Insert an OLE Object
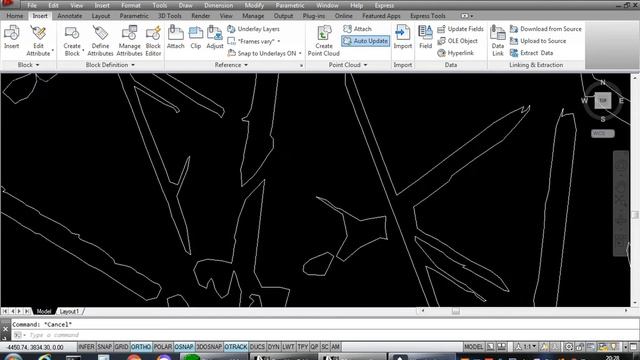 (457, 41)
